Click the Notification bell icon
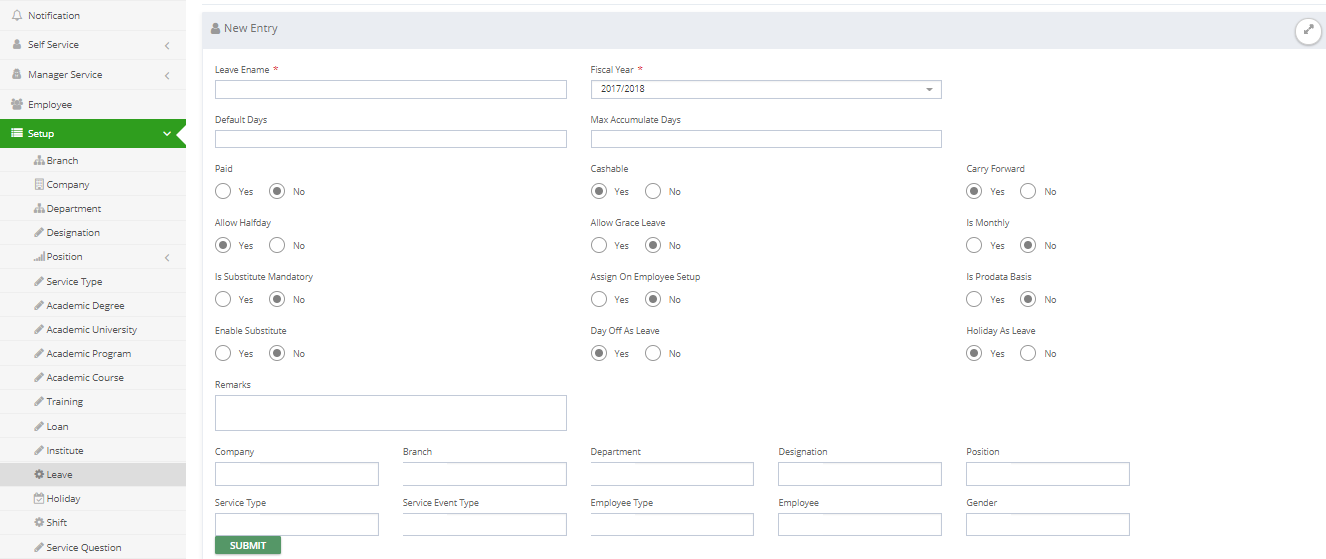The width and height of the screenshot is (1326, 559). [16, 16]
